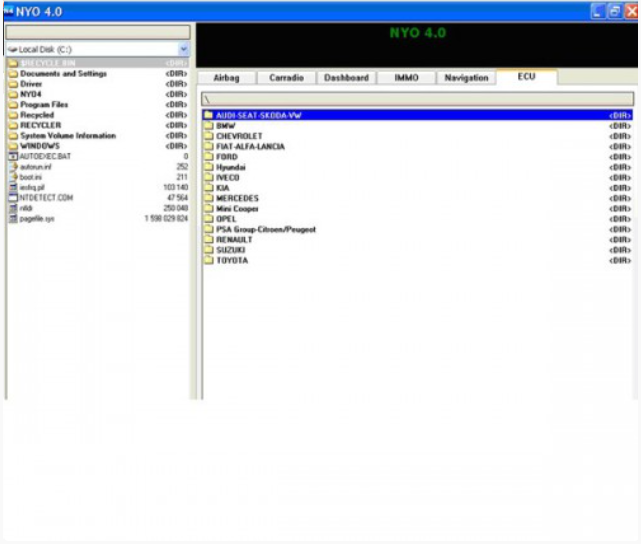This screenshot has width=641, height=544.
Task: Click the SUZUKI folder icon
Action: pyautogui.click(x=208, y=250)
